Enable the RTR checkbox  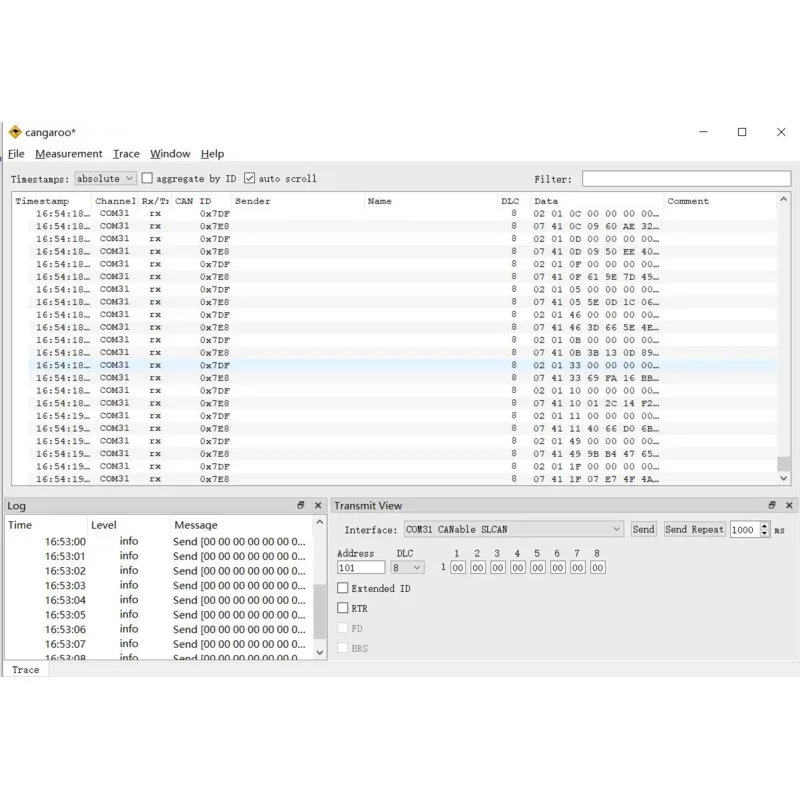coord(343,608)
